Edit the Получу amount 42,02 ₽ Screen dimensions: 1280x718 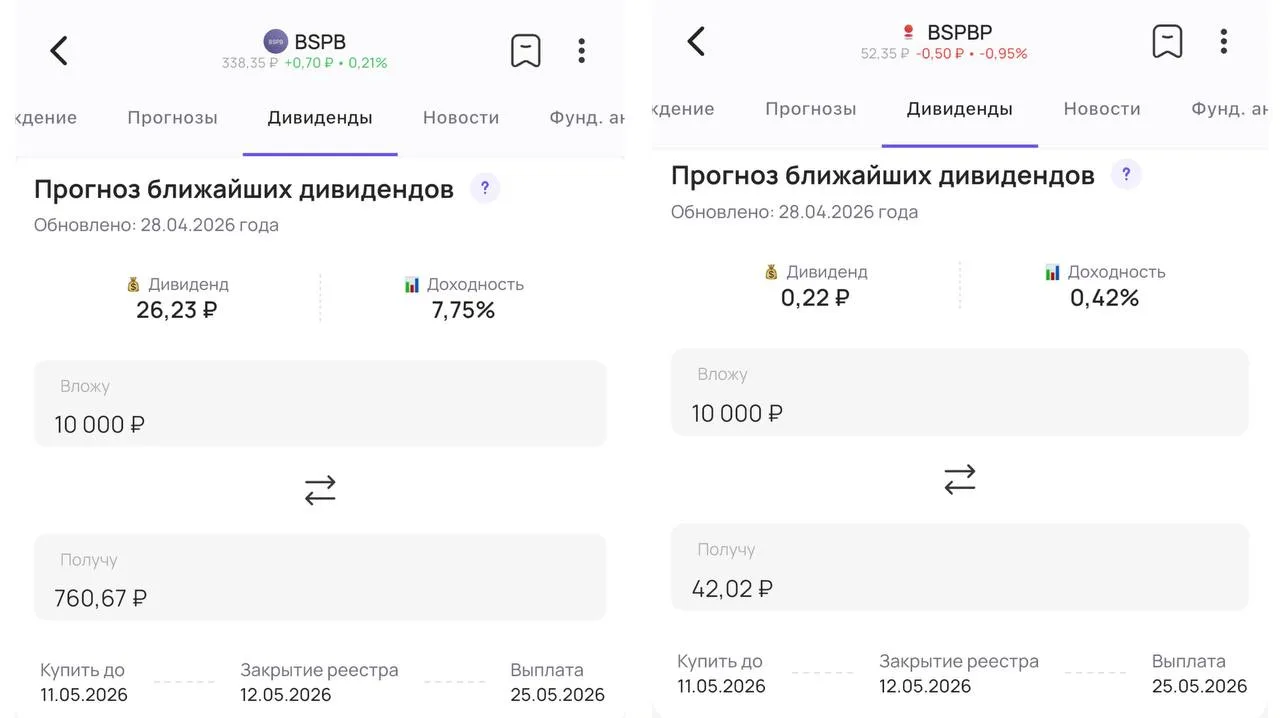coord(959,567)
